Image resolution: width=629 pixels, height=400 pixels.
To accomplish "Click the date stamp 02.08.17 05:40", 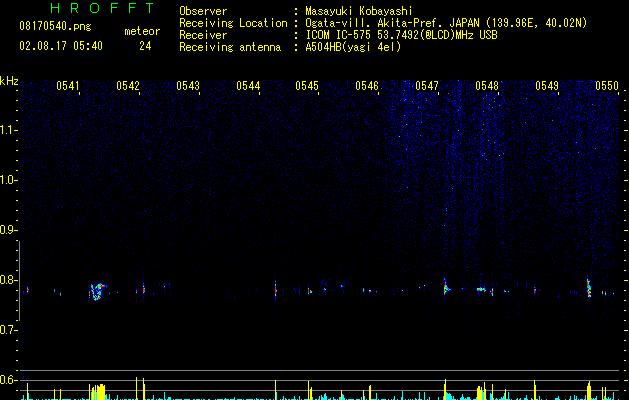I will [61, 46].
